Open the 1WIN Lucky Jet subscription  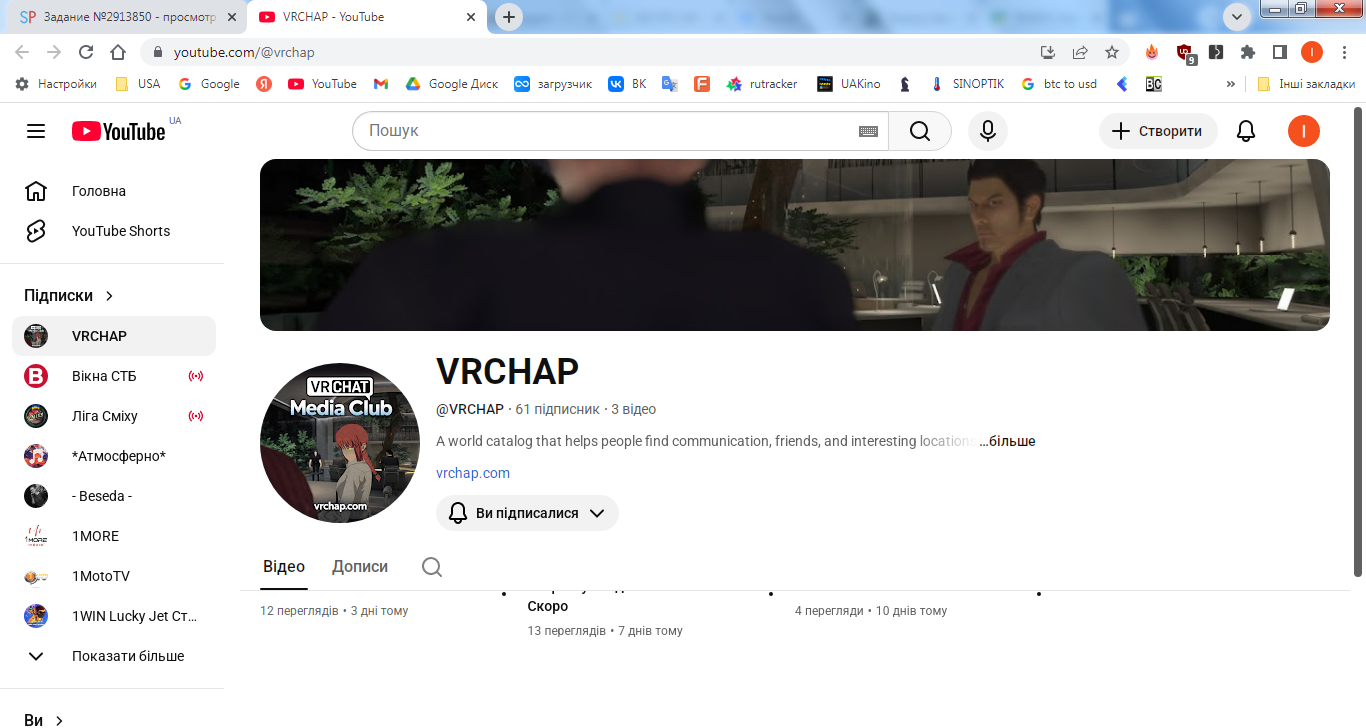[114, 616]
